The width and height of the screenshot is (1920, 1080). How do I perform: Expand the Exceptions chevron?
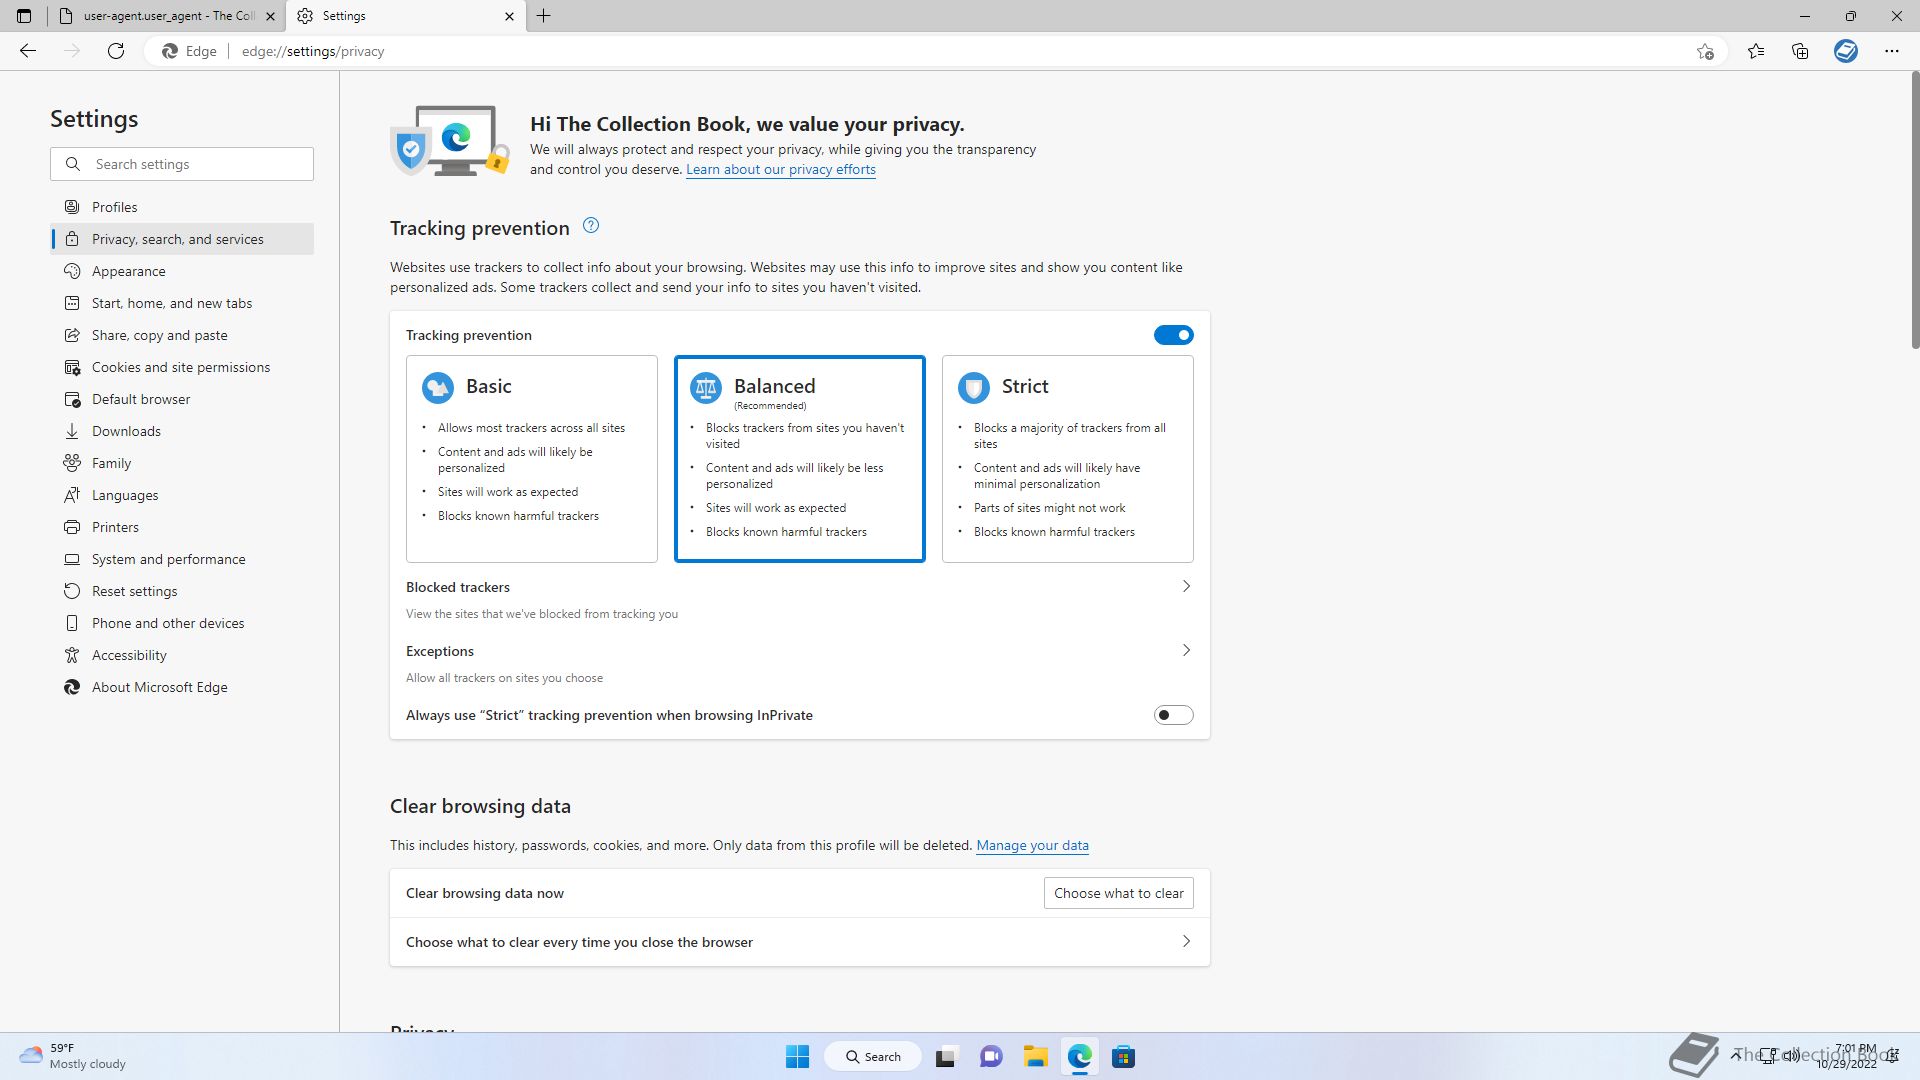coord(1186,651)
